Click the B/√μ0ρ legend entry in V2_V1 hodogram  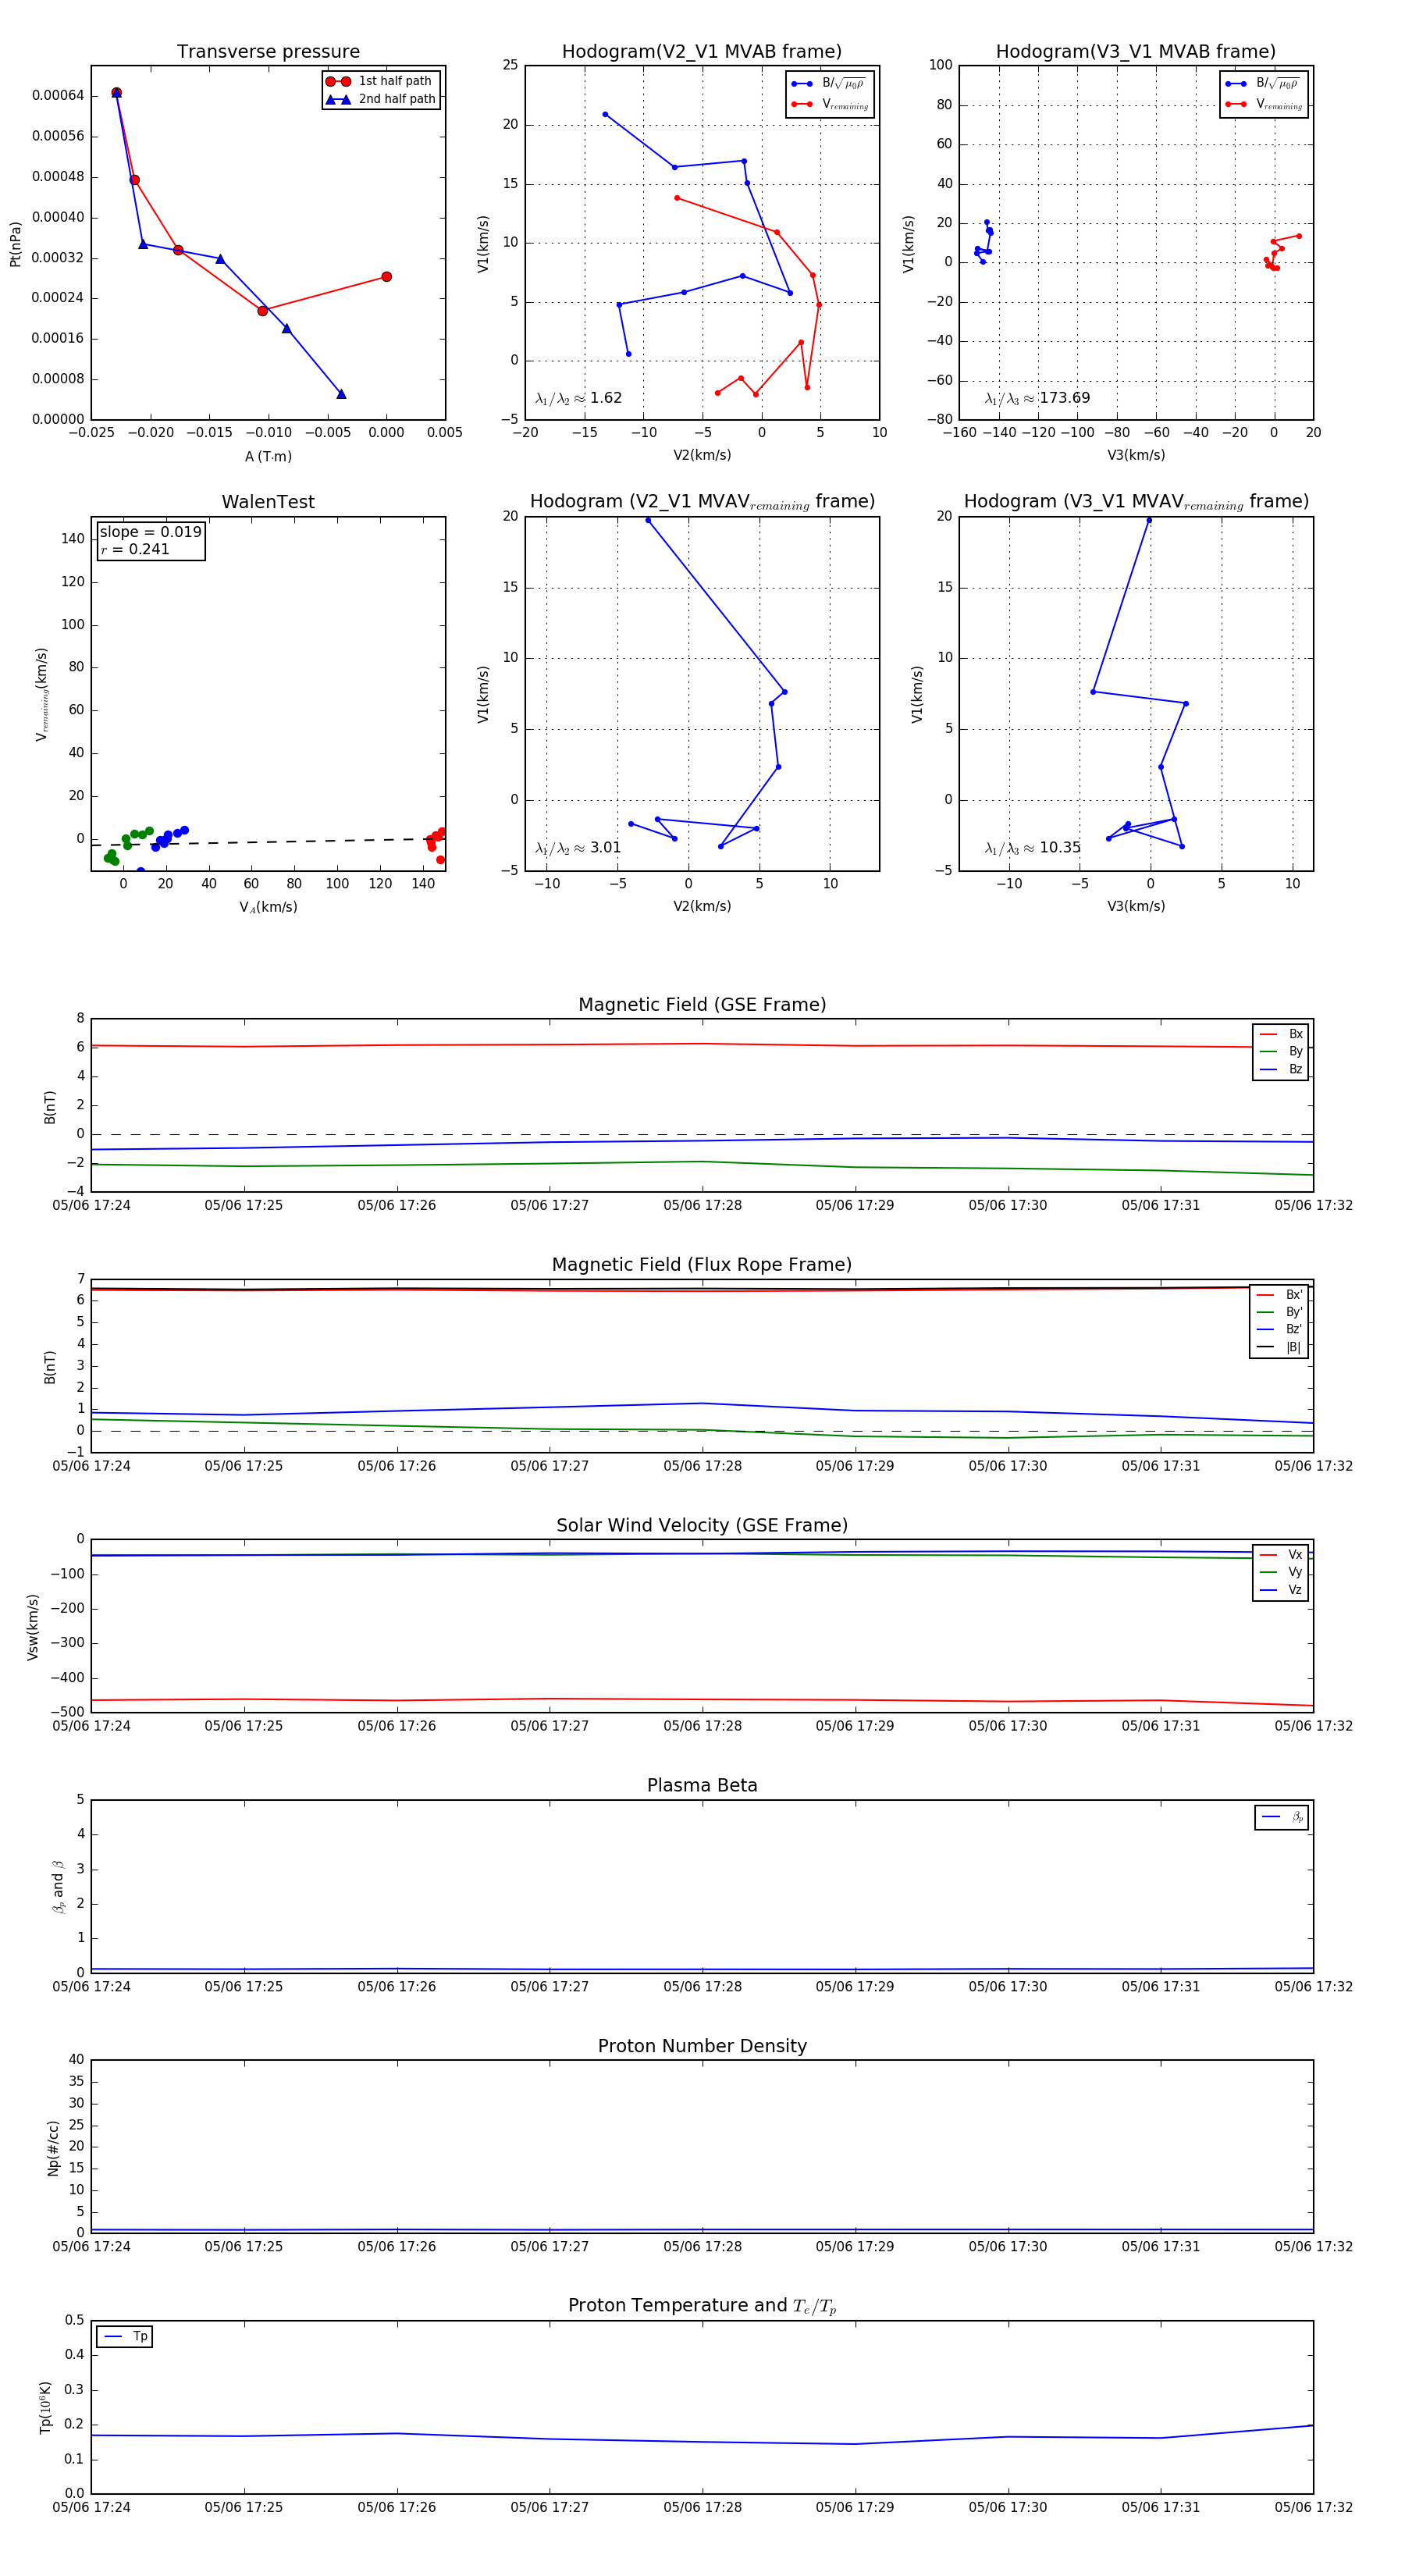(x=830, y=84)
